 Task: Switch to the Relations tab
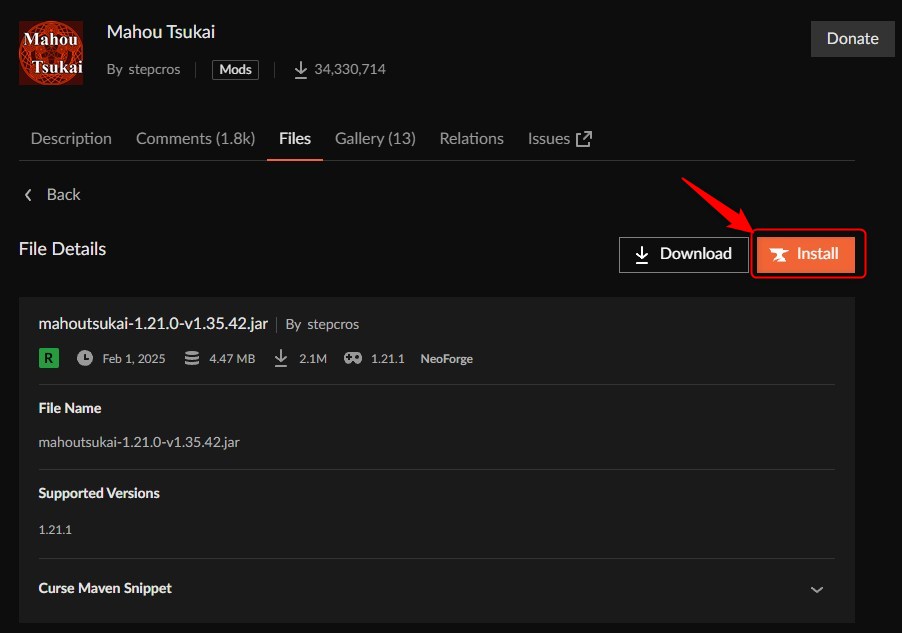(x=472, y=139)
